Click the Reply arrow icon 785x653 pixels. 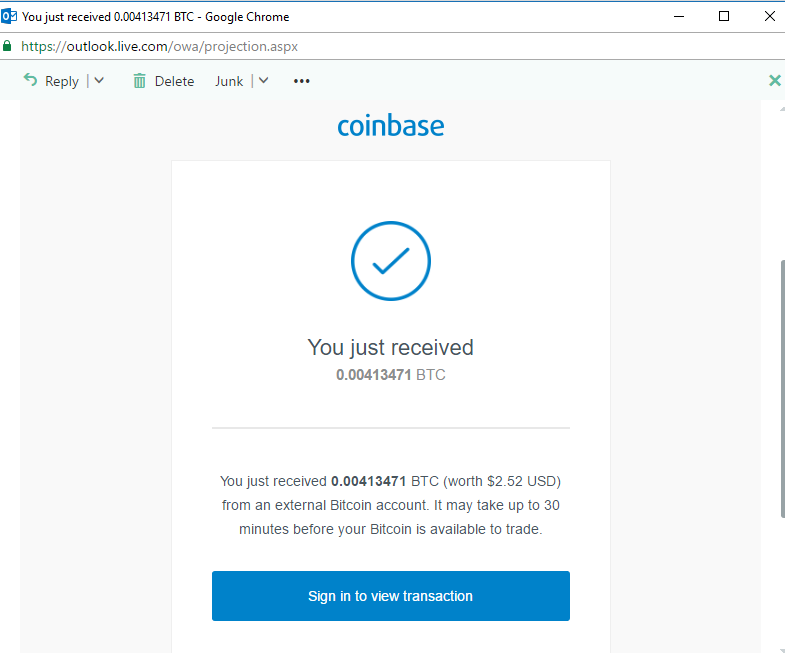point(30,81)
